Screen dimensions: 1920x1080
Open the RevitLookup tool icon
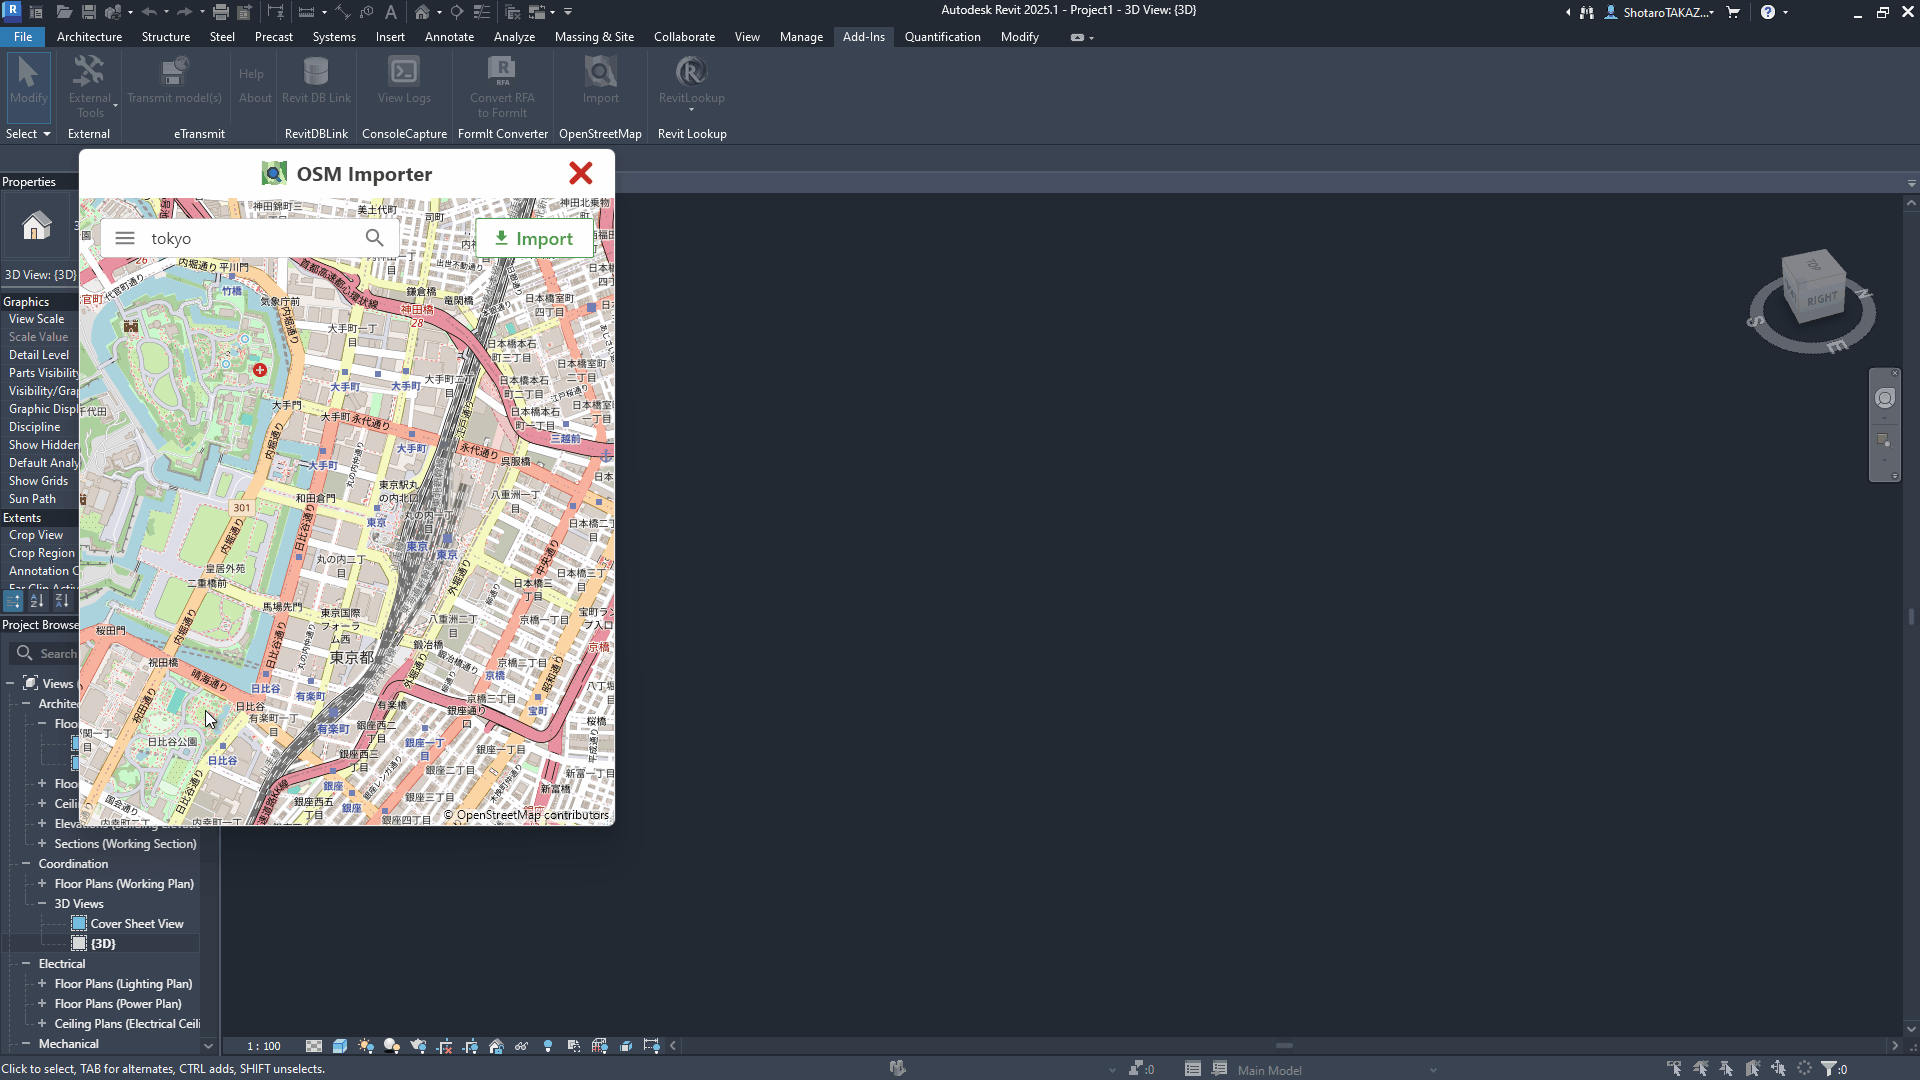tap(691, 72)
